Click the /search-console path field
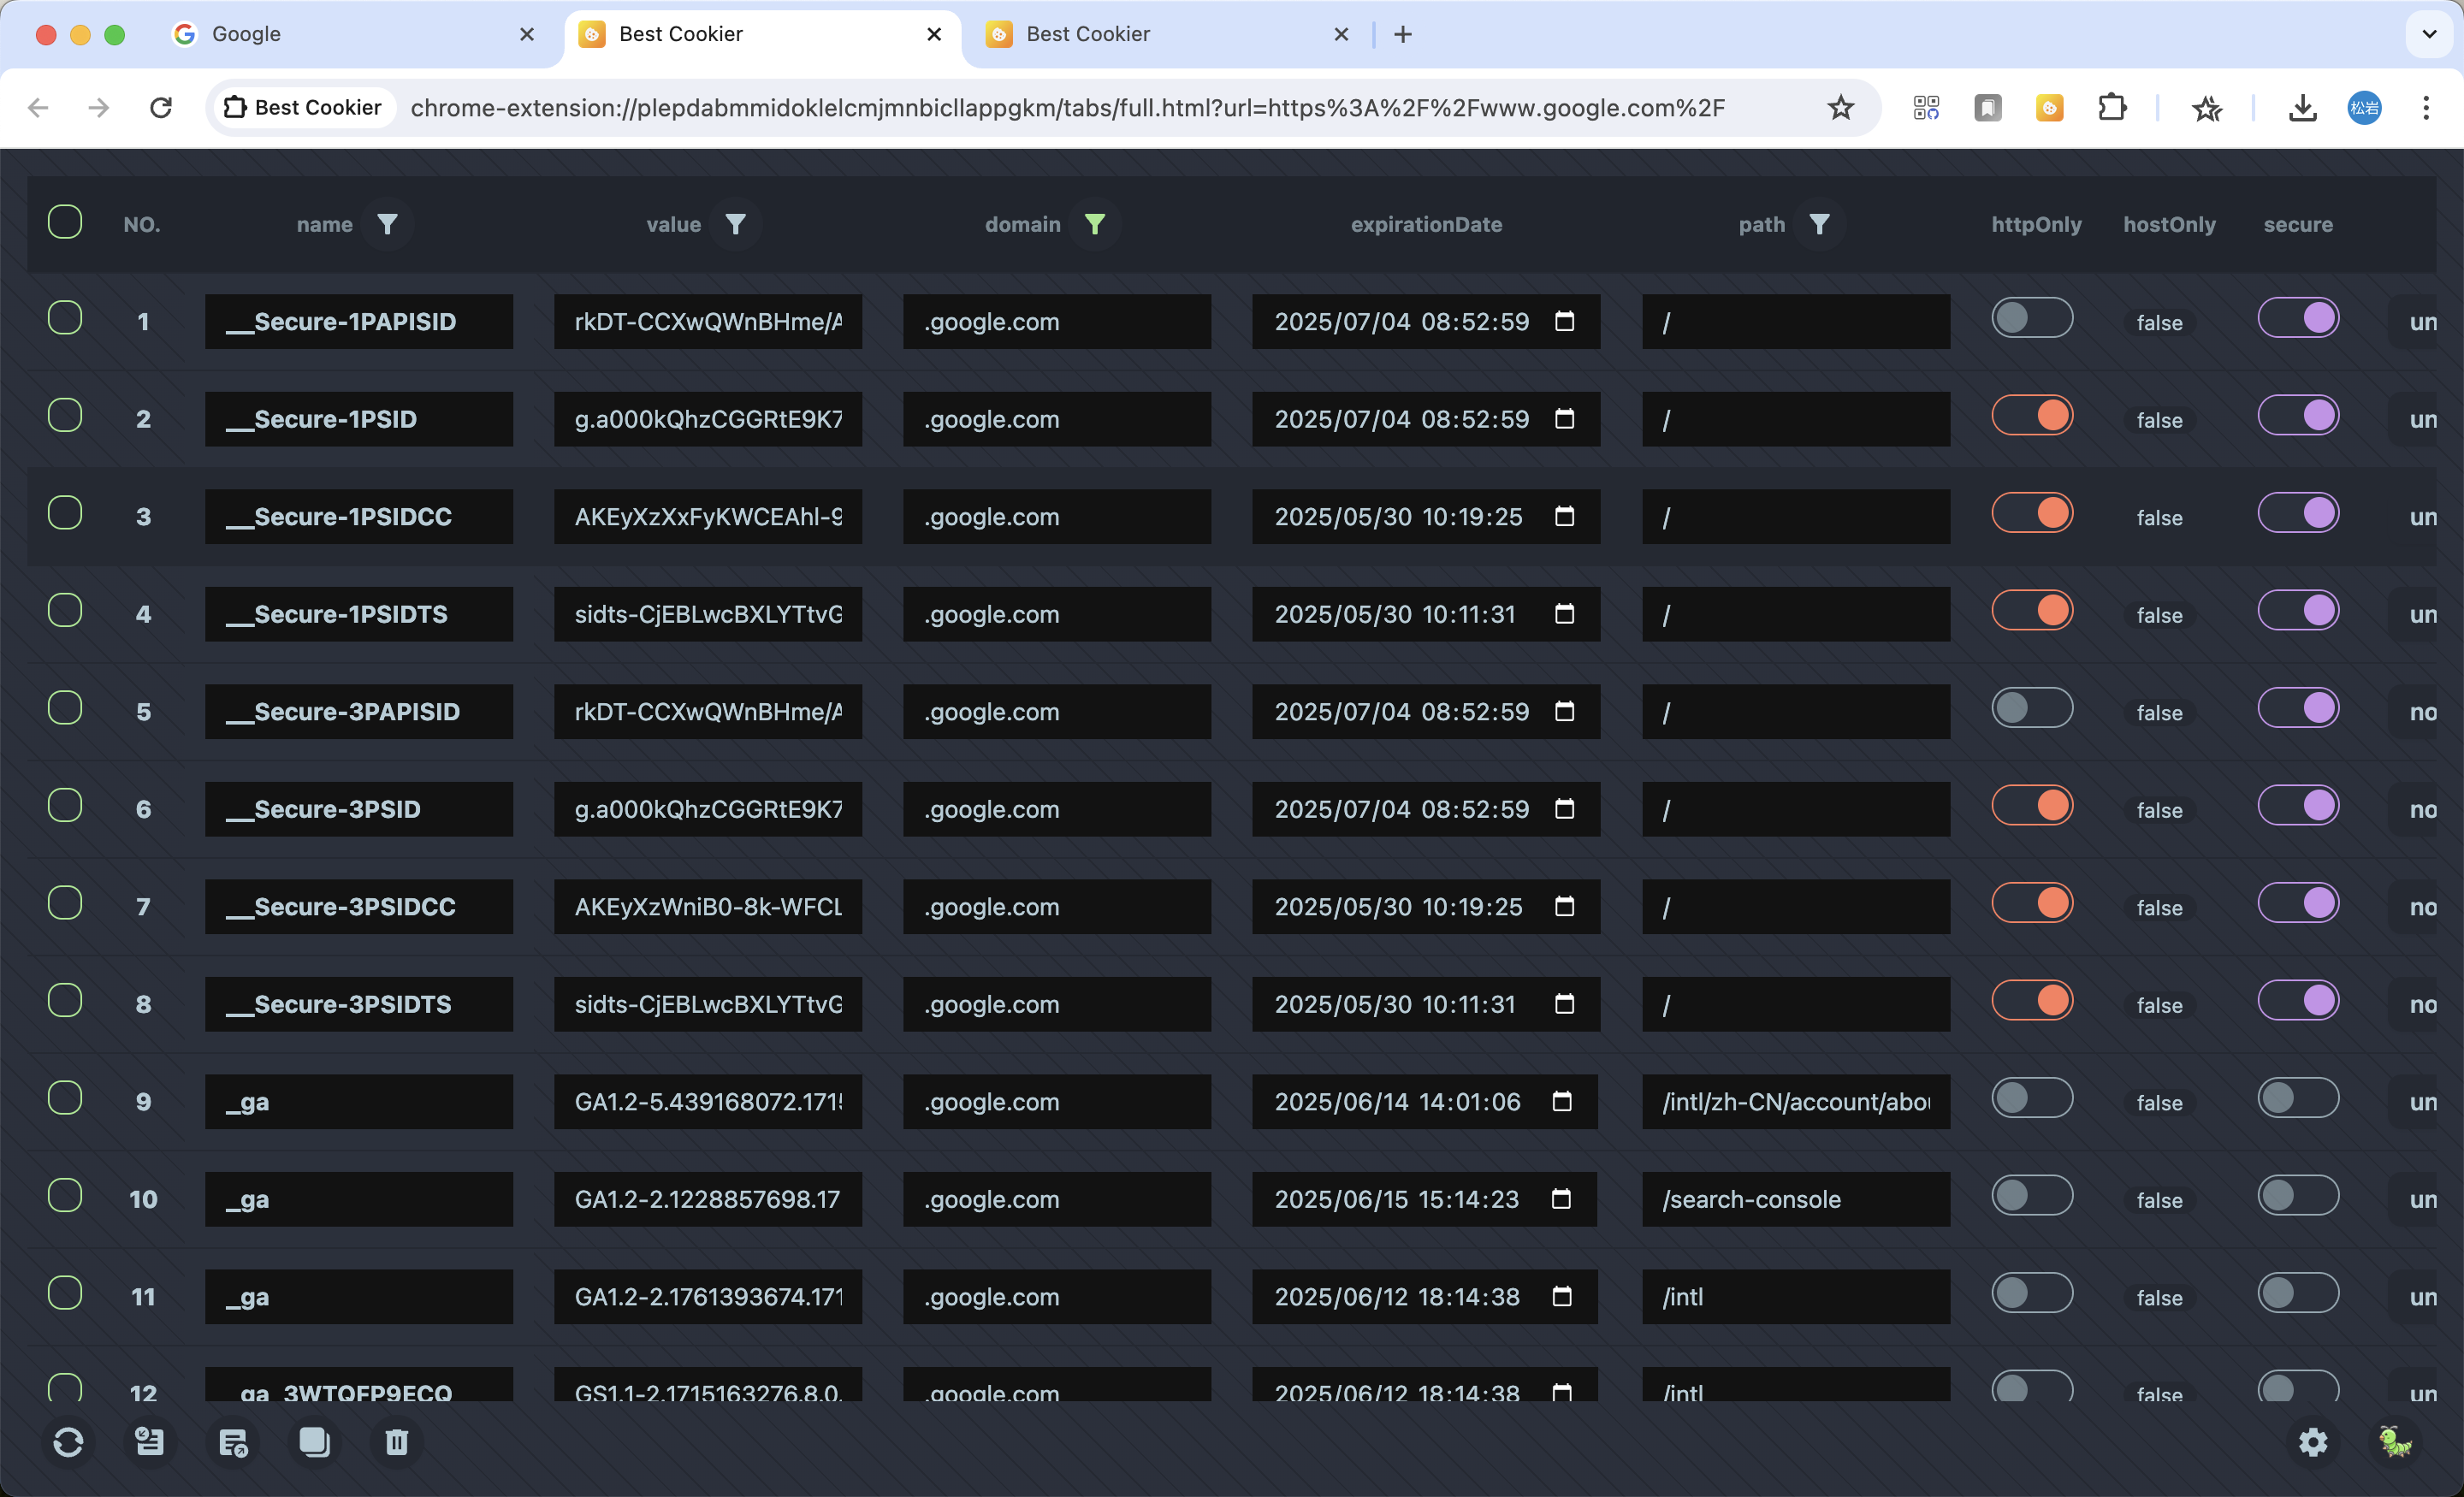Viewport: 2464px width, 1497px height. (1795, 1199)
